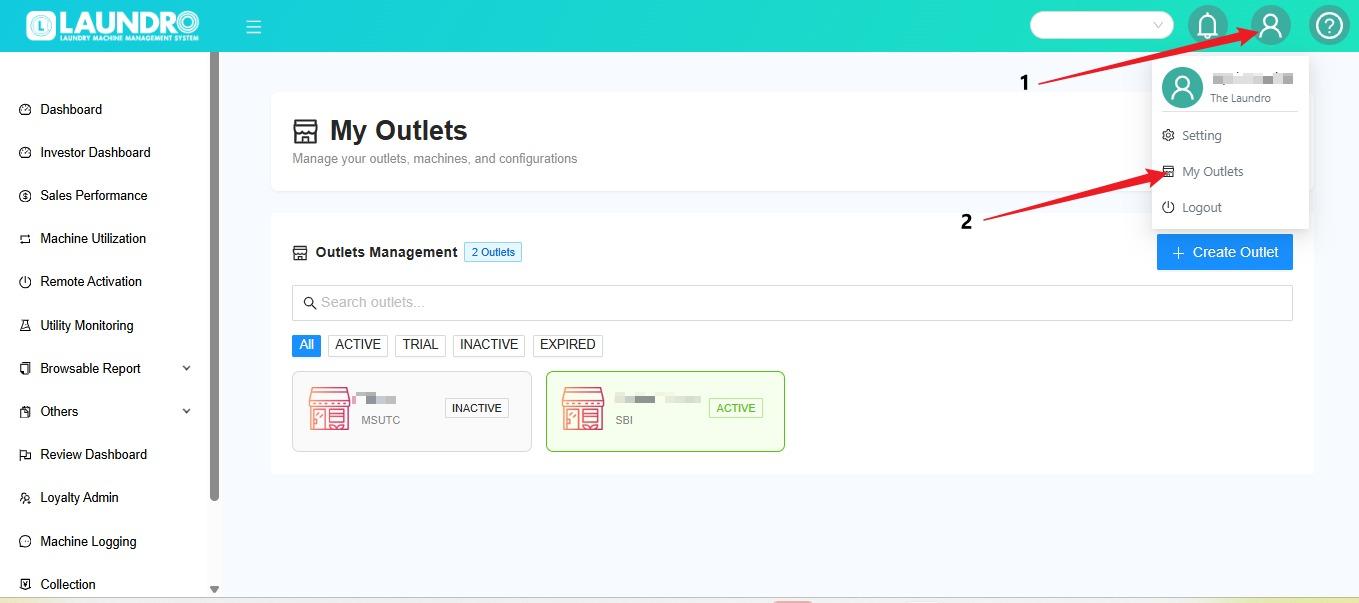Click the sidebar scroll down arrow
1359x603 pixels.
click(214, 590)
